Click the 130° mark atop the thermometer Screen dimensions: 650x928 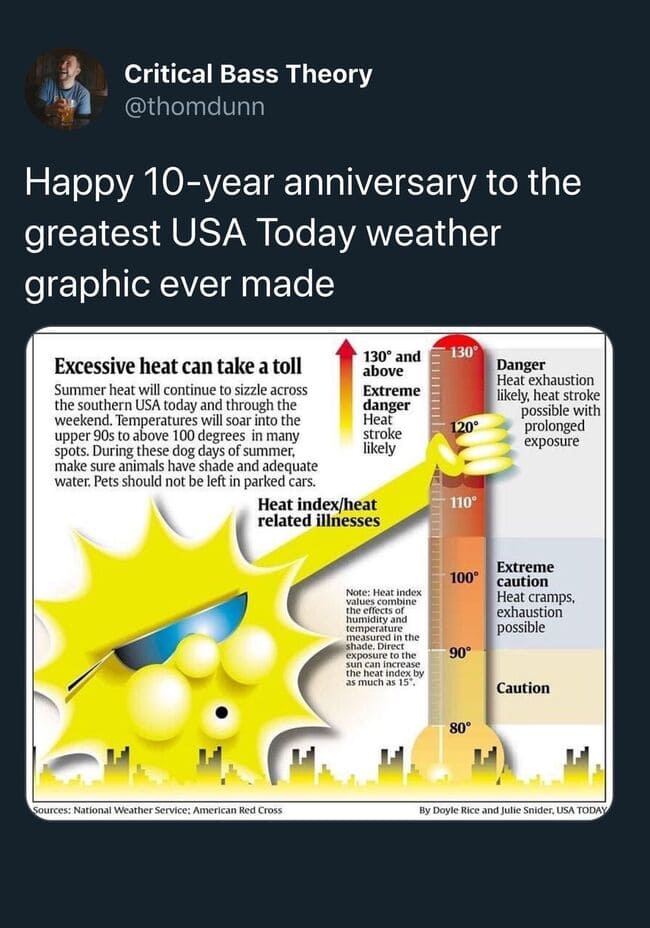coord(462,353)
